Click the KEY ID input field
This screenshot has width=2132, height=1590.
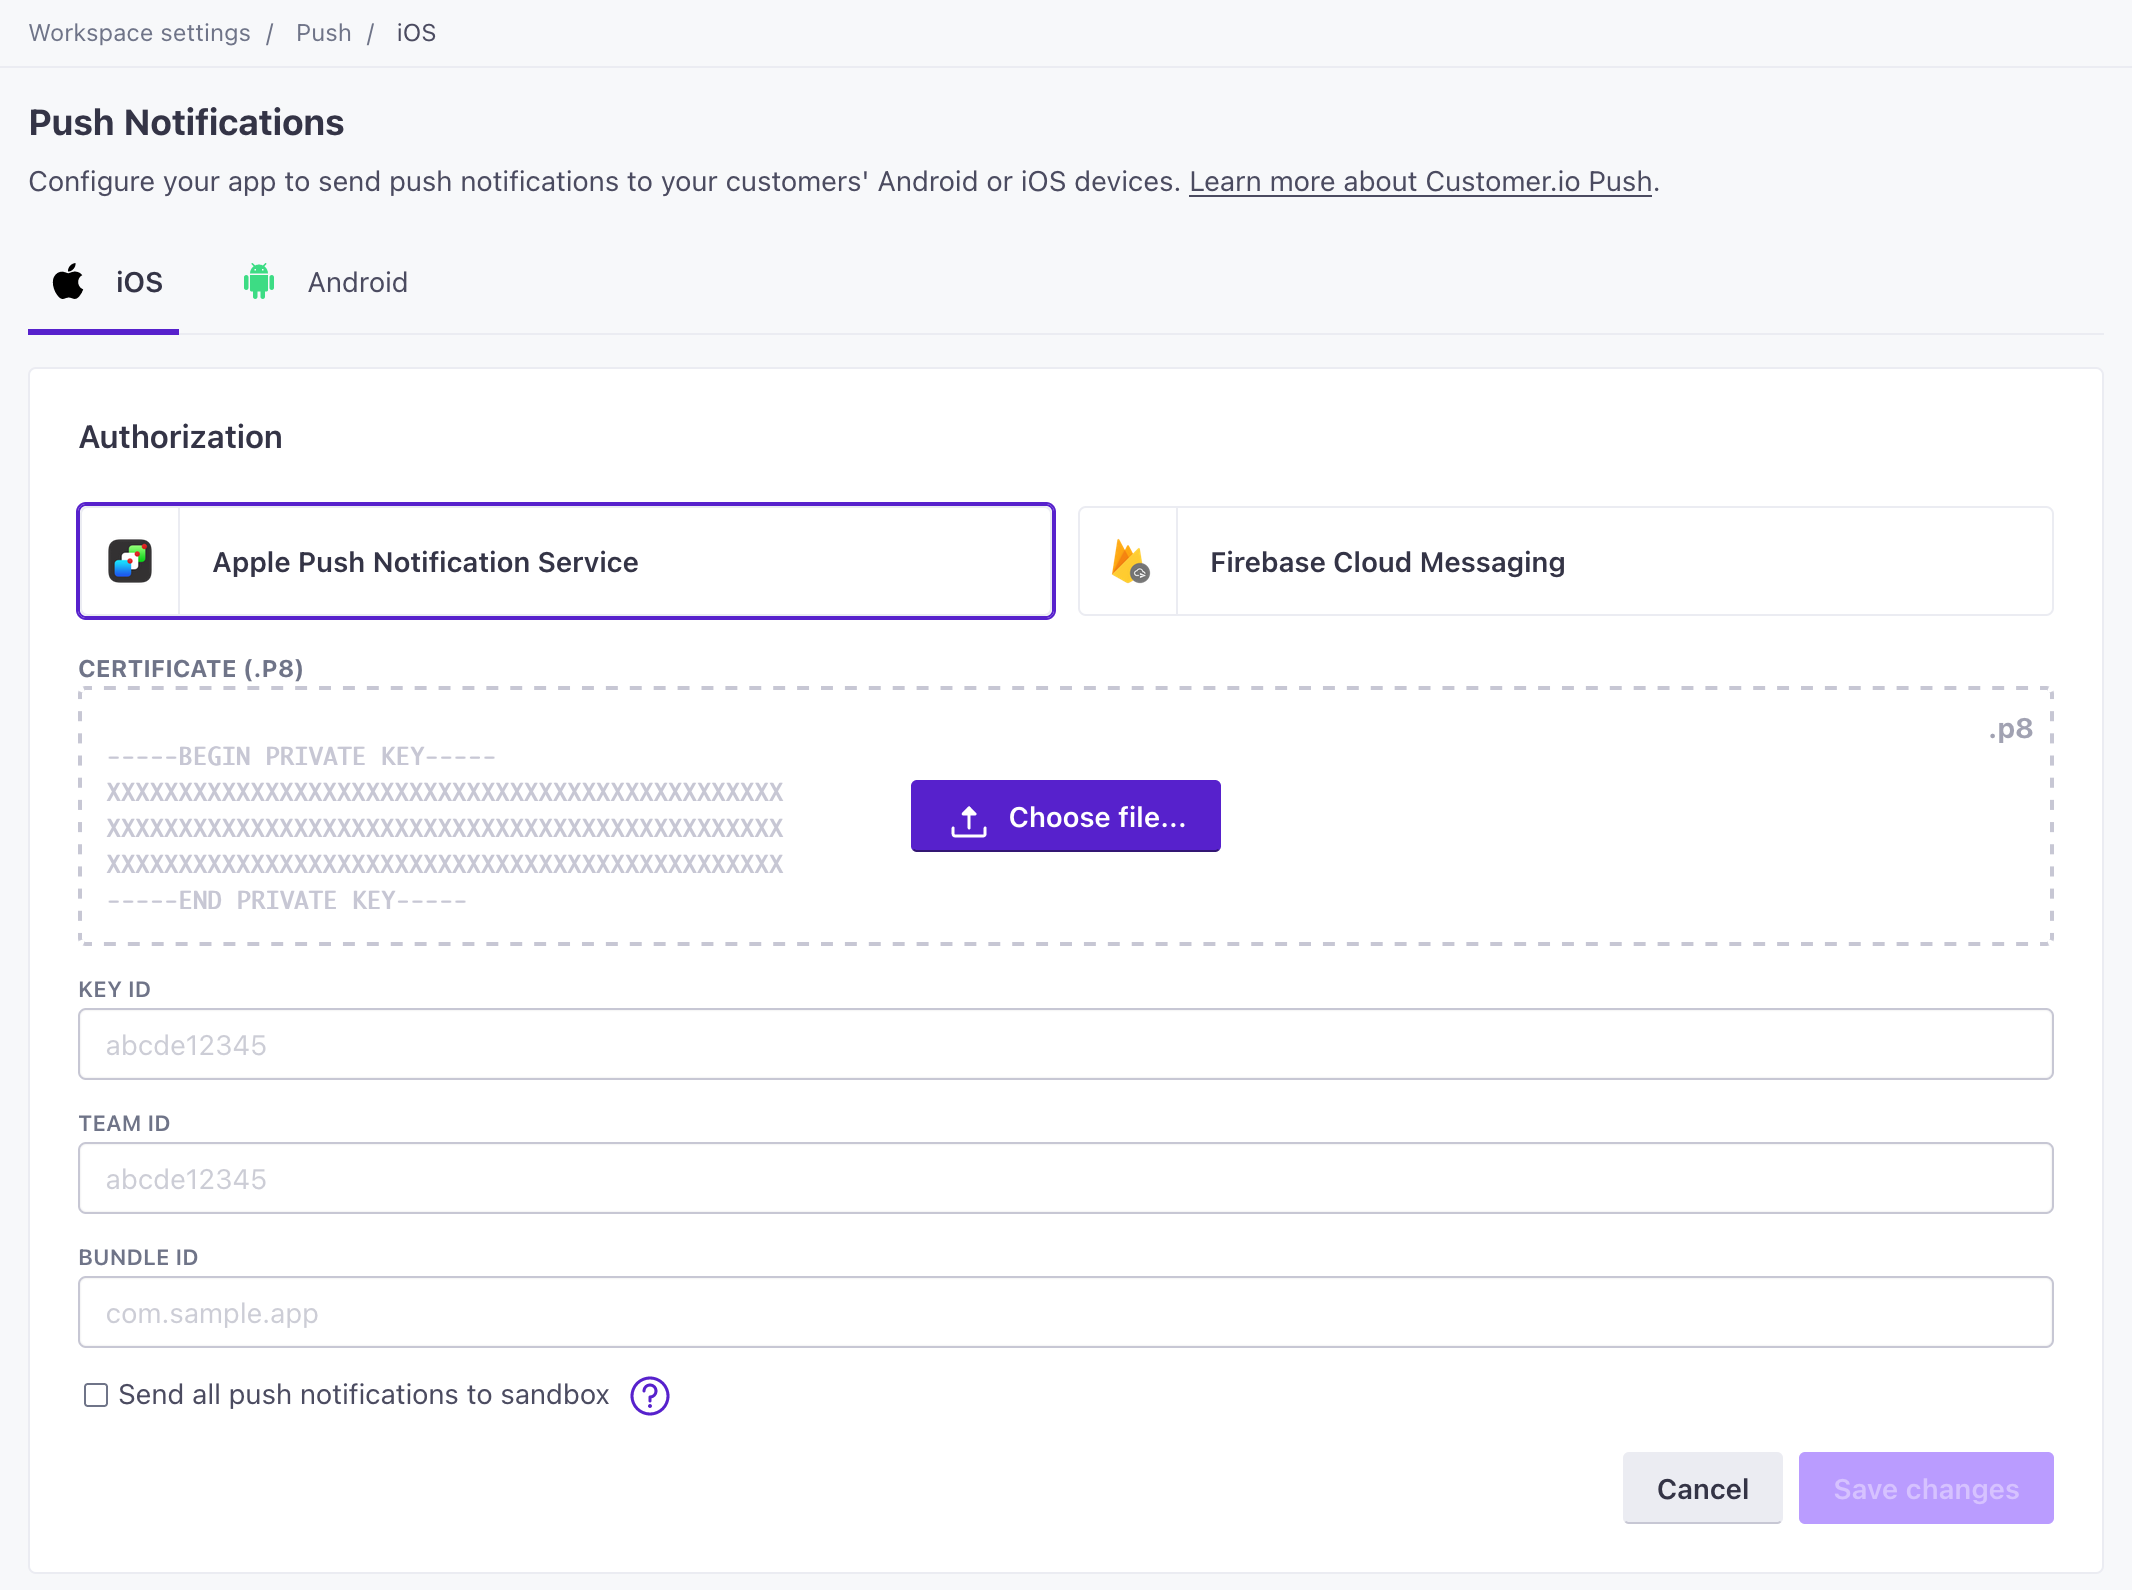[x=1065, y=1044]
